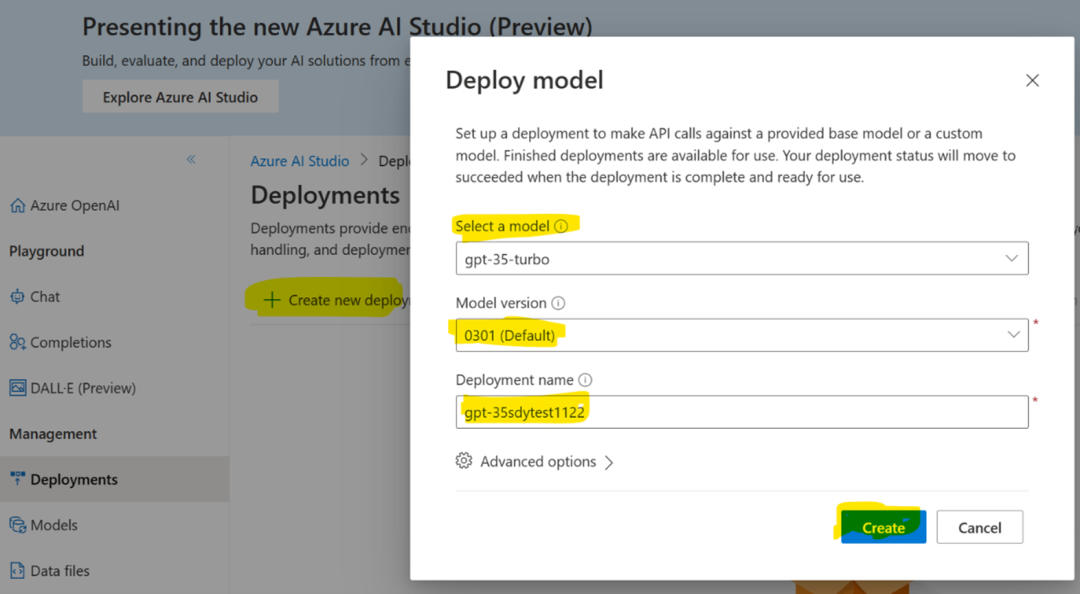The width and height of the screenshot is (1080, 594).
Task: Collapse the sidebar with the chevron arrow
Action: [191, 159]
